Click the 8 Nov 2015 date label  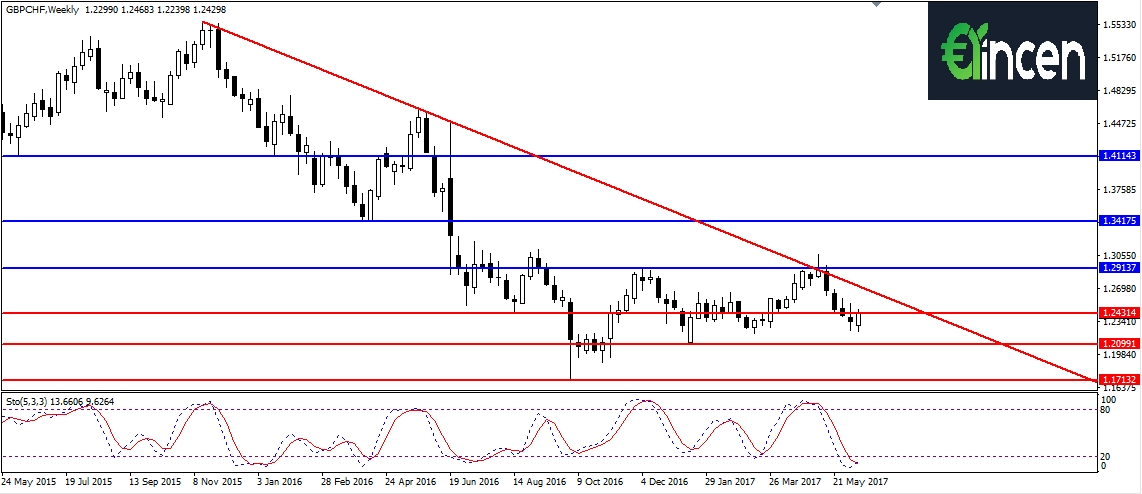coord(218,482)
